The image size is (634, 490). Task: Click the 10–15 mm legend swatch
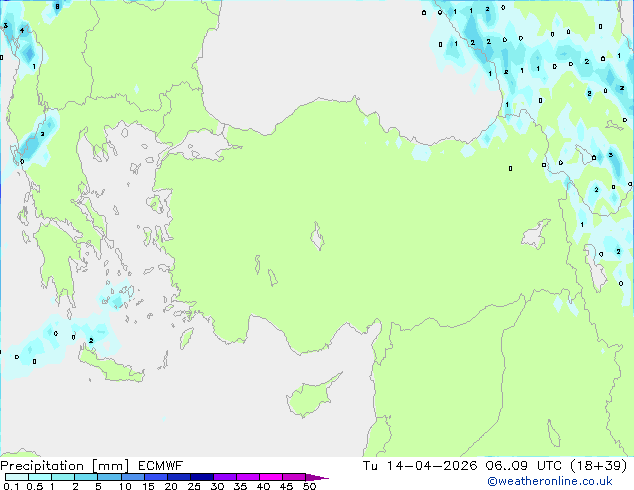click(132, 477)
